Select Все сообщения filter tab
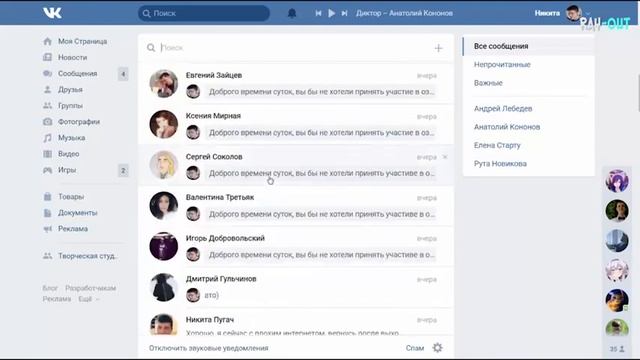640x360 pixels. (528, 46)
